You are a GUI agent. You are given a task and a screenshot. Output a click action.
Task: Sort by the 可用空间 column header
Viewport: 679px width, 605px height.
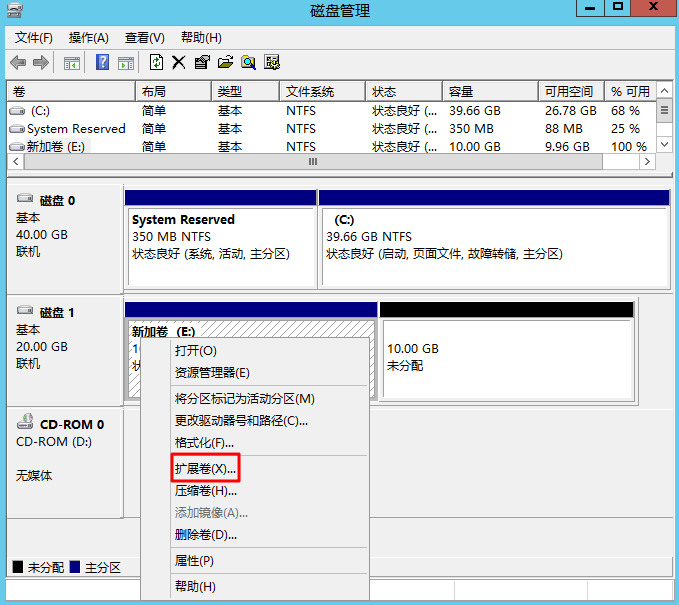pos(572,91)
